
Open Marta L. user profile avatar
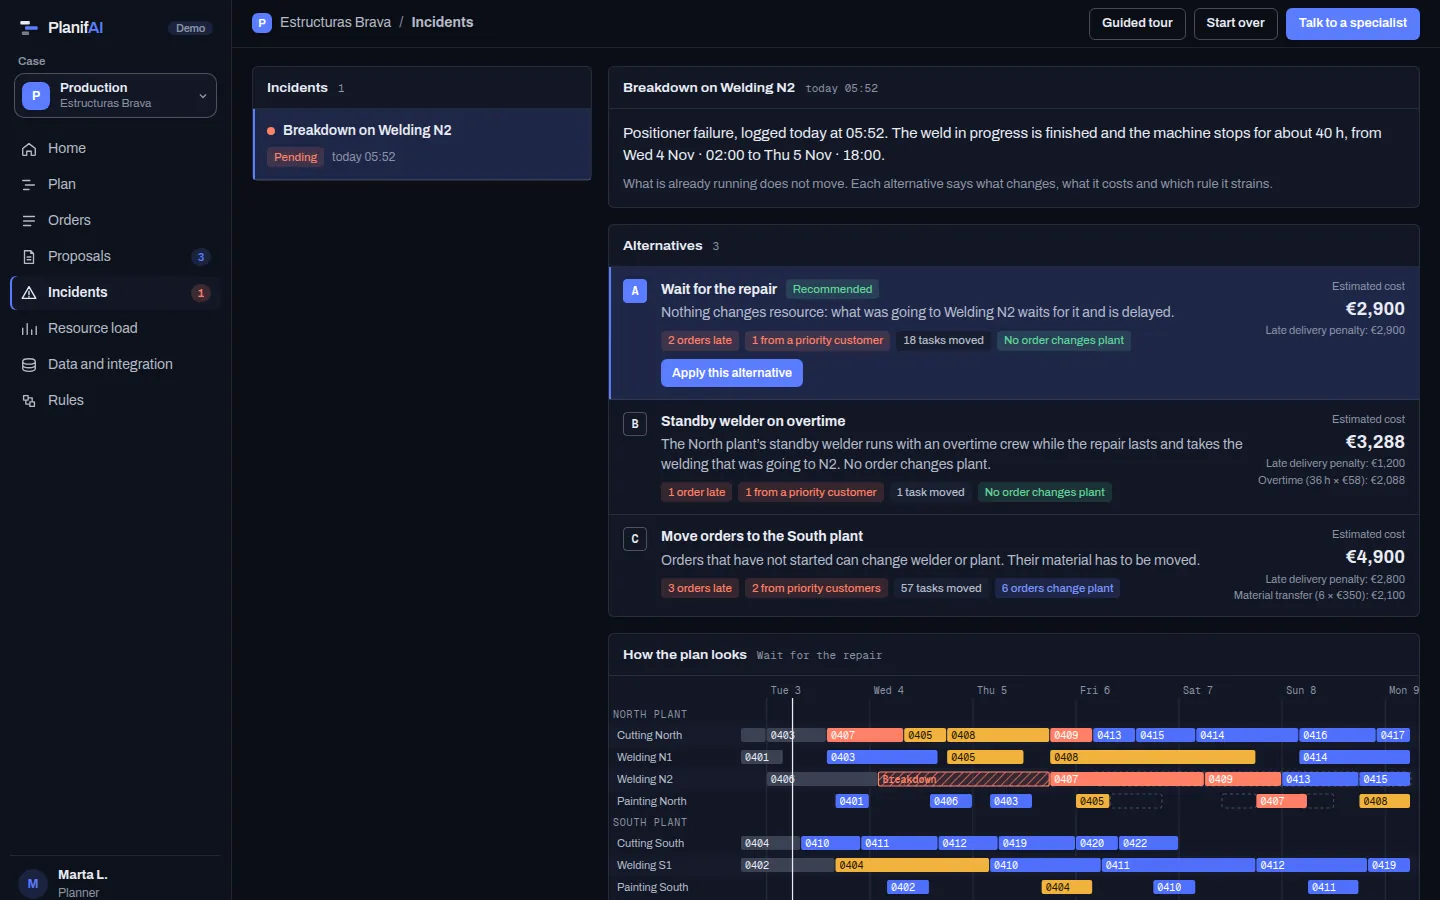[x=33, y=884]
